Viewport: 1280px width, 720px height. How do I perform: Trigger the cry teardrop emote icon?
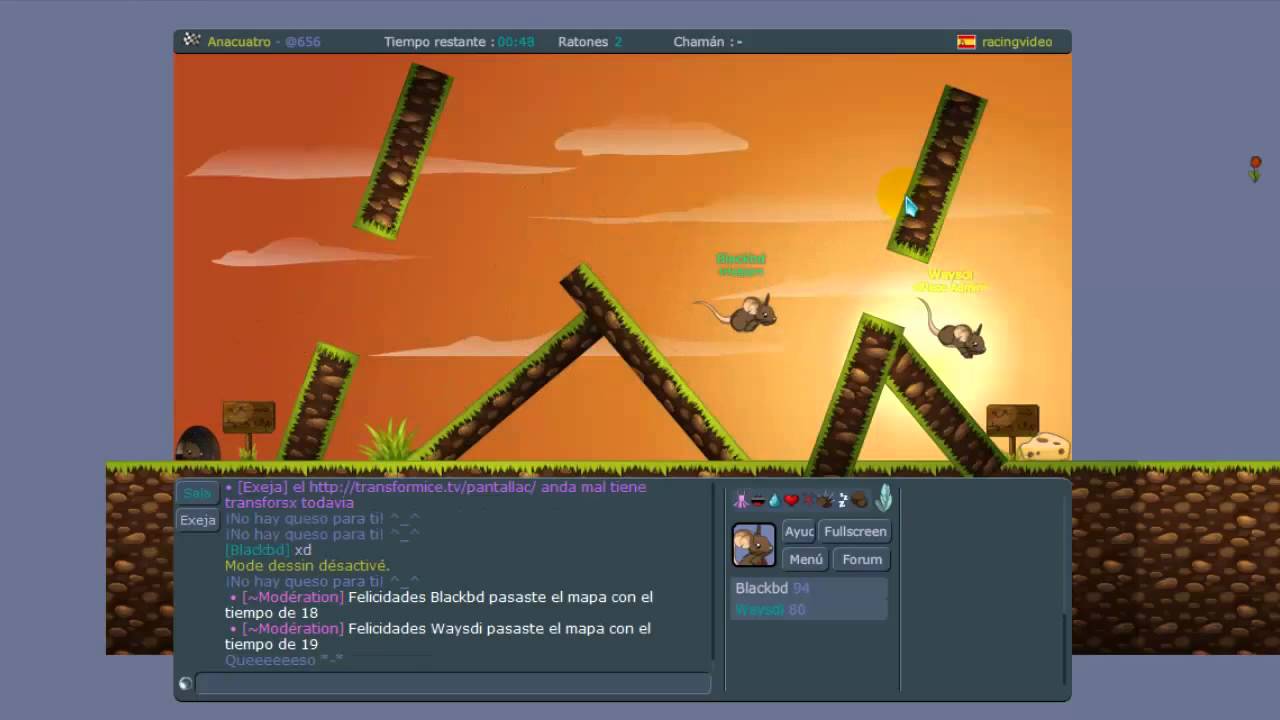tap(774, 500)
